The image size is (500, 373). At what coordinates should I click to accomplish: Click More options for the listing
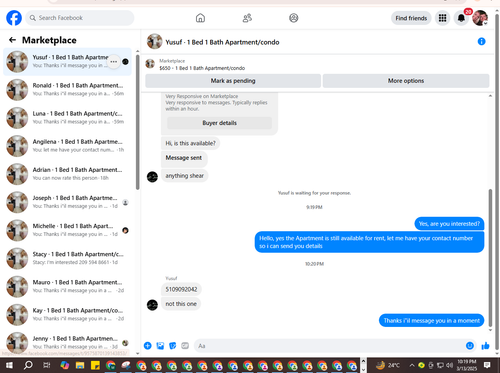click(x=406, y=81)
